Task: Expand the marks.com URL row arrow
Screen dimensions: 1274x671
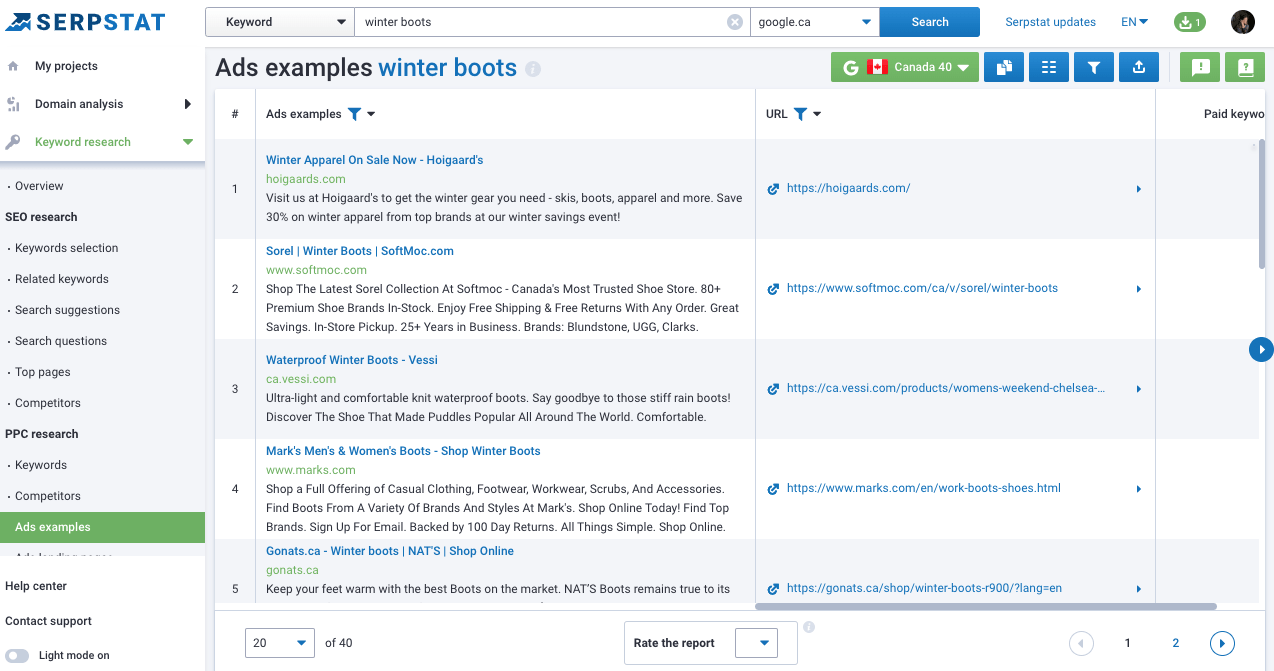Action: (1139, 489)
